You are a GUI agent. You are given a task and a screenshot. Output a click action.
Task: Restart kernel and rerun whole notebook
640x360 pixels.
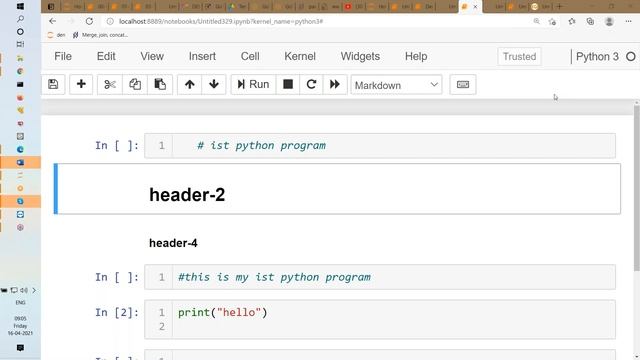(x=335, y=84)
